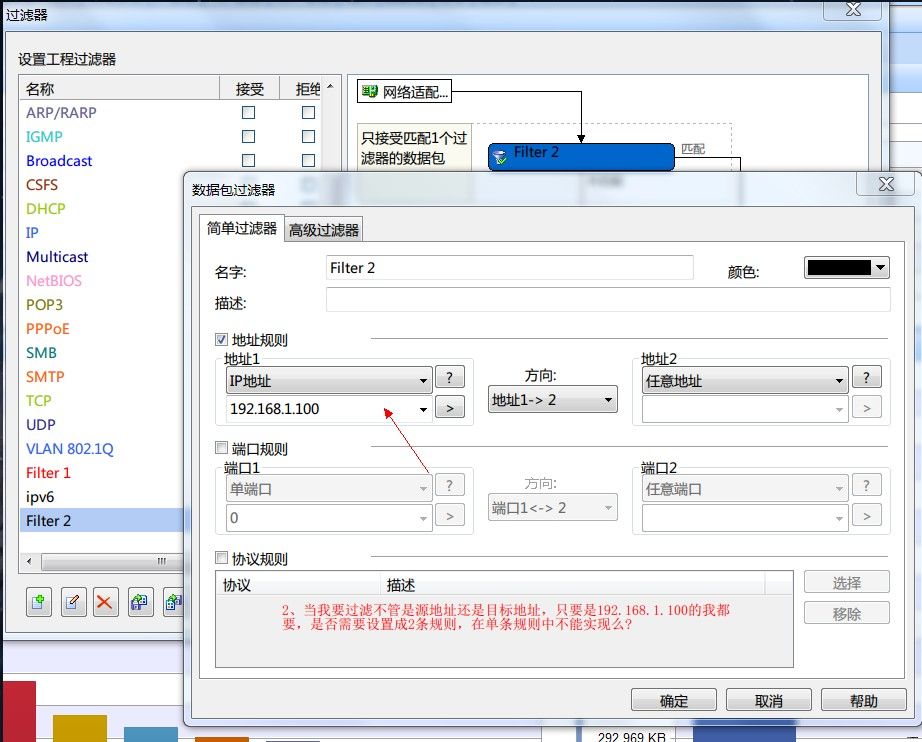Viewport: 922px width, 742px height.
Task: Switch to the 高级过滤器 tab
Action: click(x=323, y=230)
